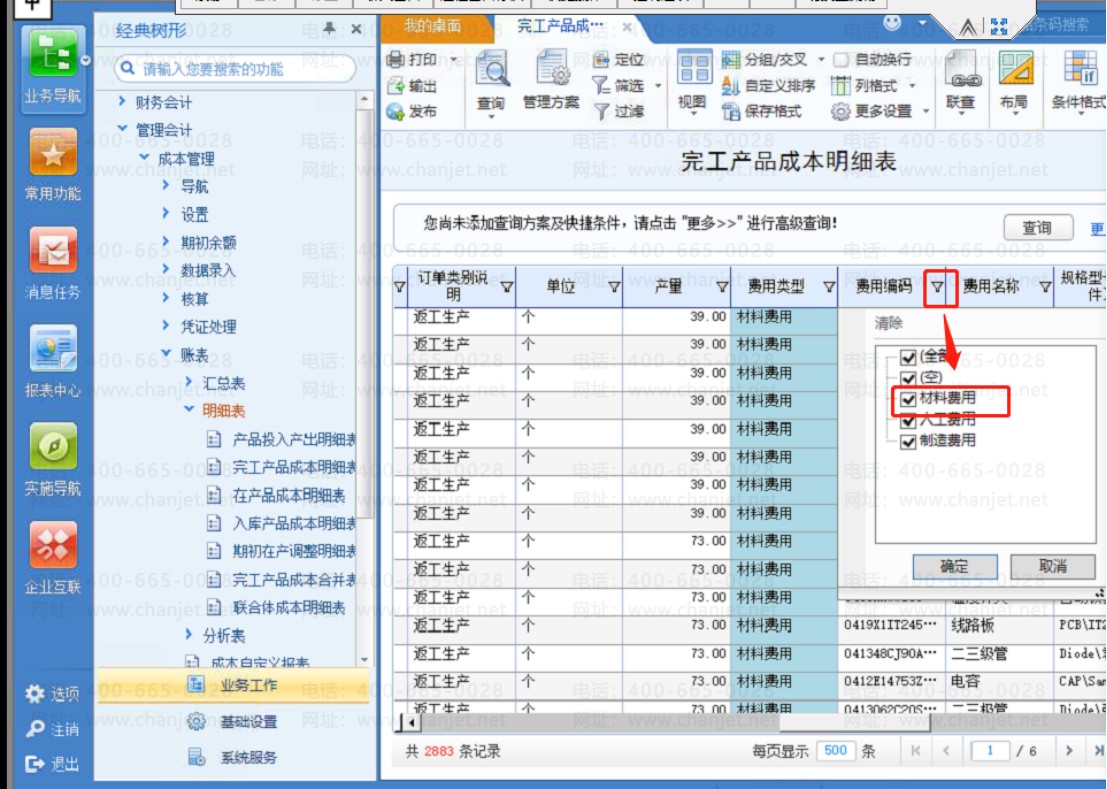The image size is (1107, 789).
Task: Open the 产量 column filter dropdown
Action: click(x=722, y=287)
